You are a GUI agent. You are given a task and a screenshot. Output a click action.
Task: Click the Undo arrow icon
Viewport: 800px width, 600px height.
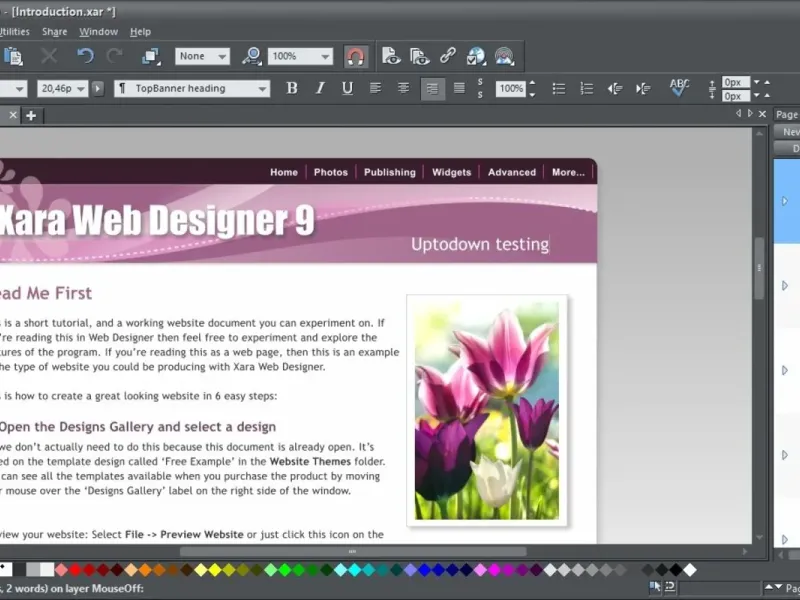pos(85,56)
